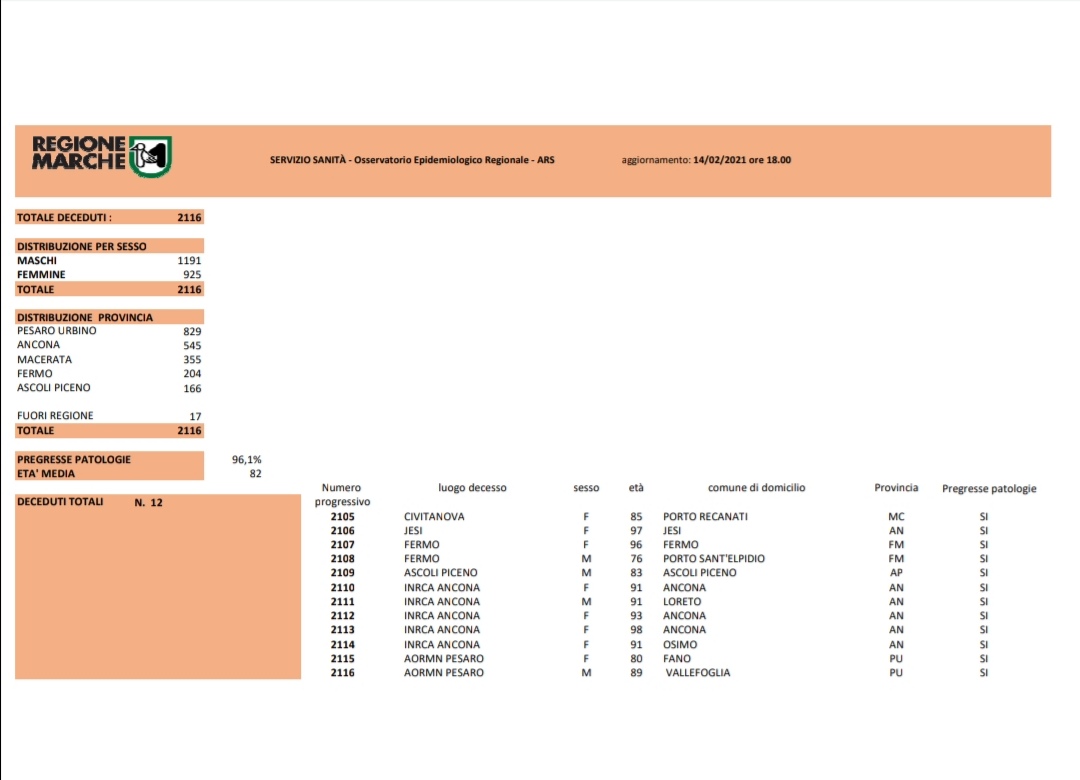Select progressive number 2113
This screenshot has width=1080, height=780.
point(342,630)
